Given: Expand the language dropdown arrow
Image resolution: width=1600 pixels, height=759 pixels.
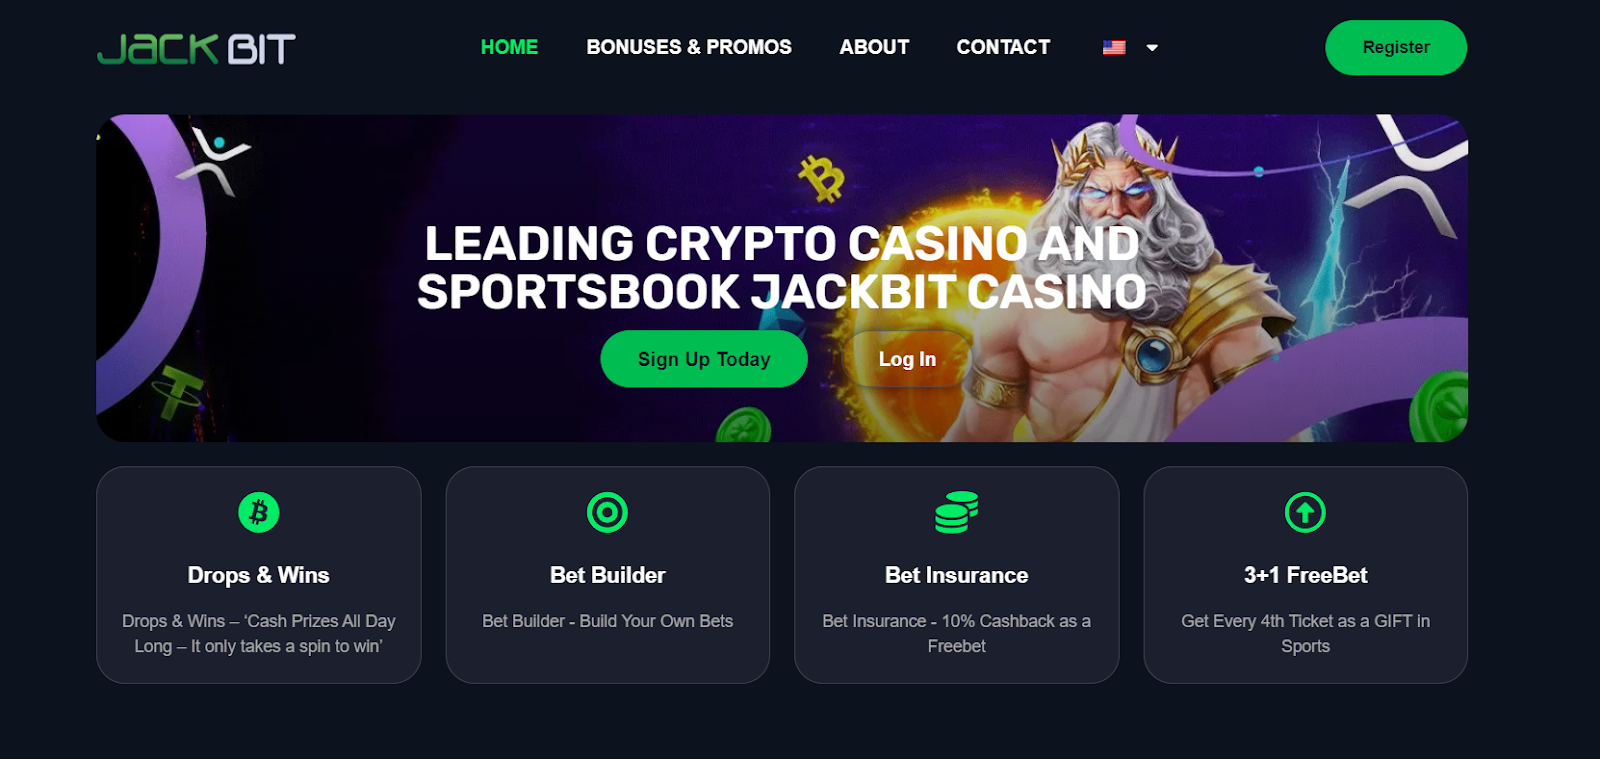Looking at the screenshot, I should click(x=1152, y=47).
